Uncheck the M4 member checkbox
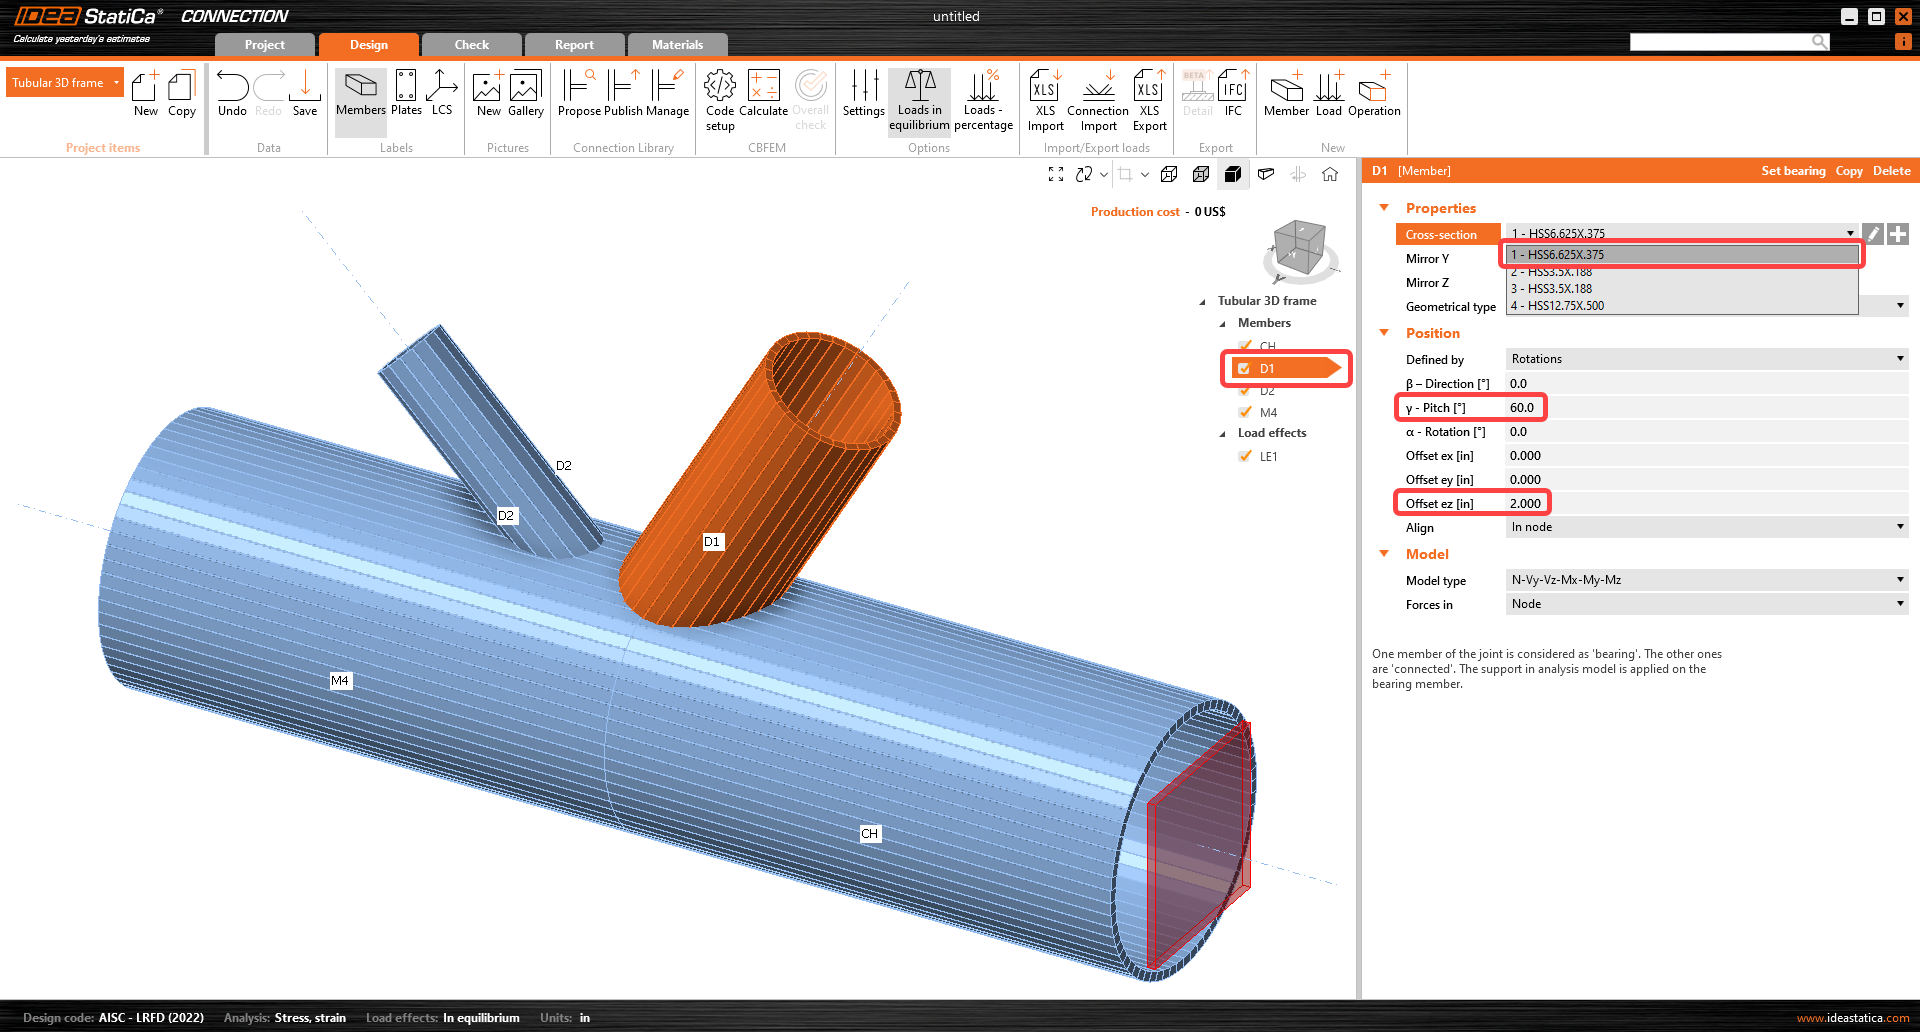This screenshot has width=1920, height=1032. click(x=1245, y=412)
